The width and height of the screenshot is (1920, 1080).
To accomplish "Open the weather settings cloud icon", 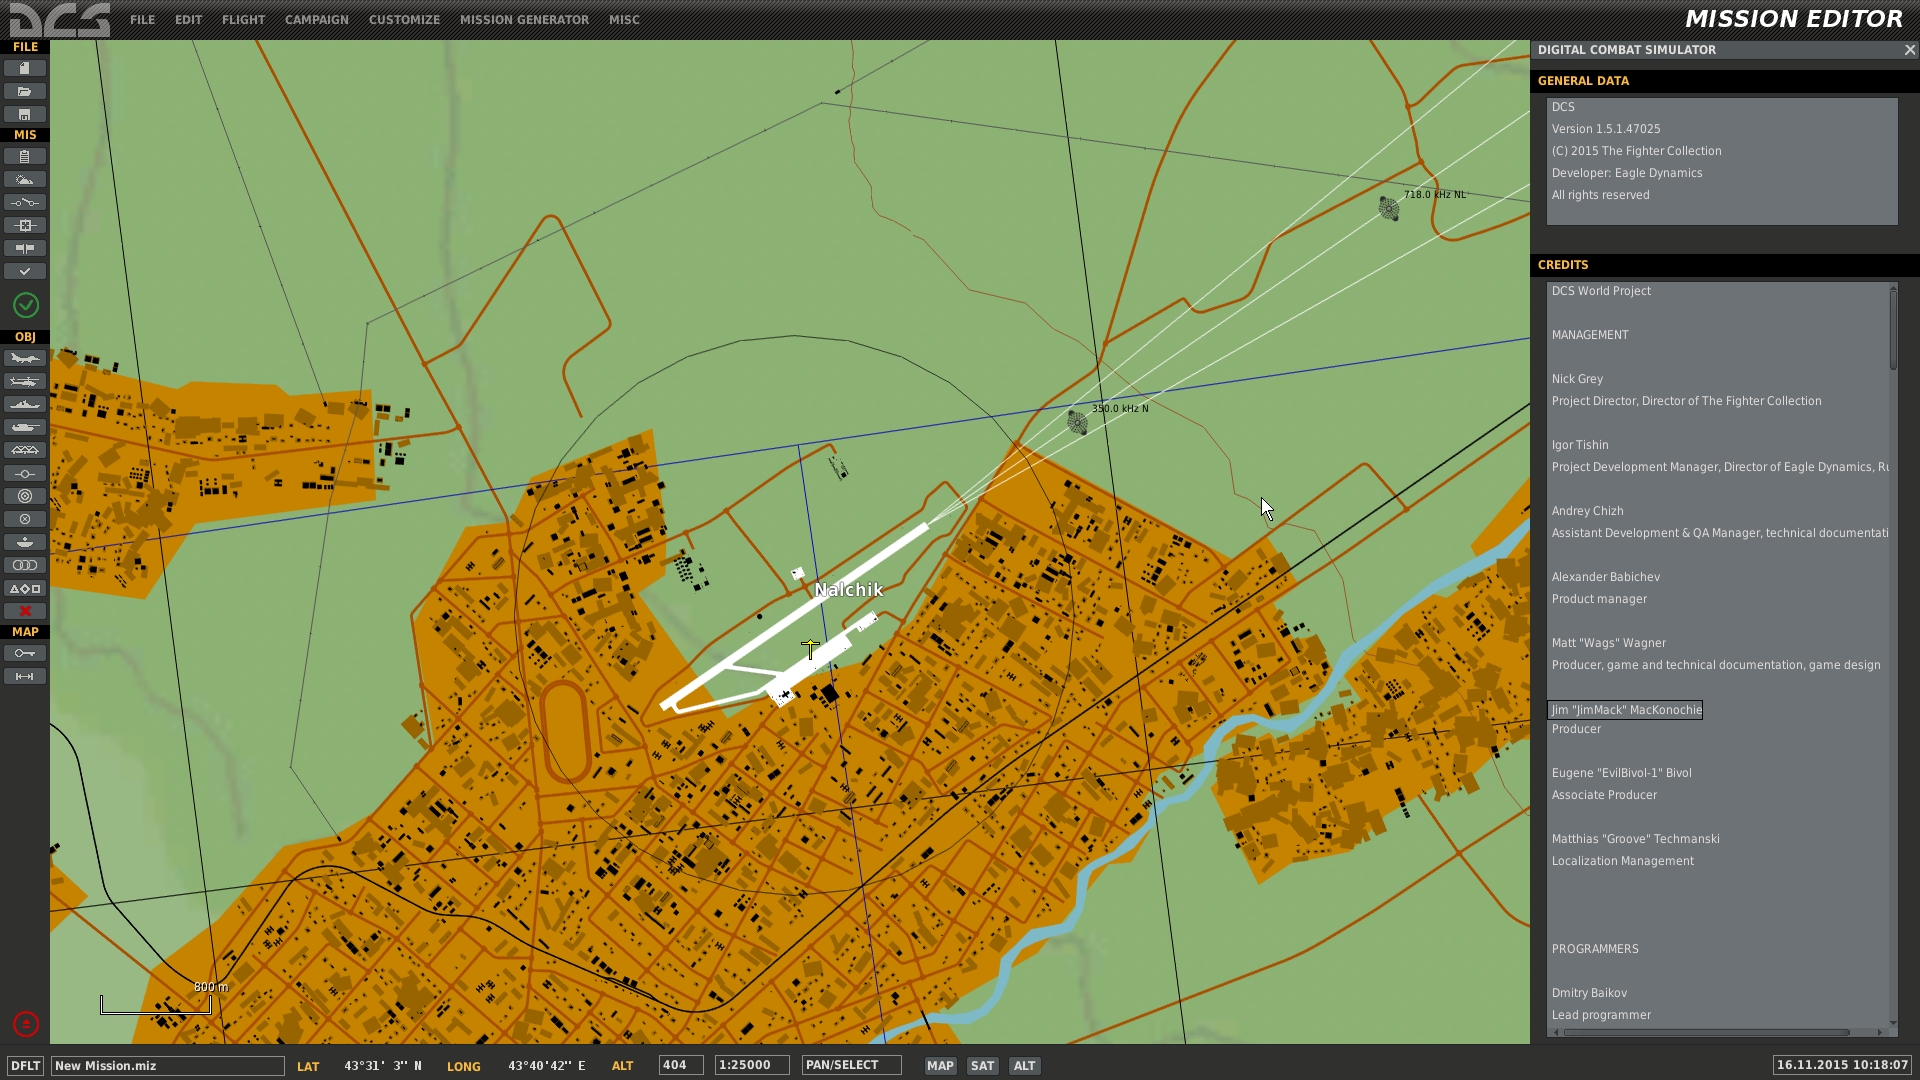I will coord(25,179).
